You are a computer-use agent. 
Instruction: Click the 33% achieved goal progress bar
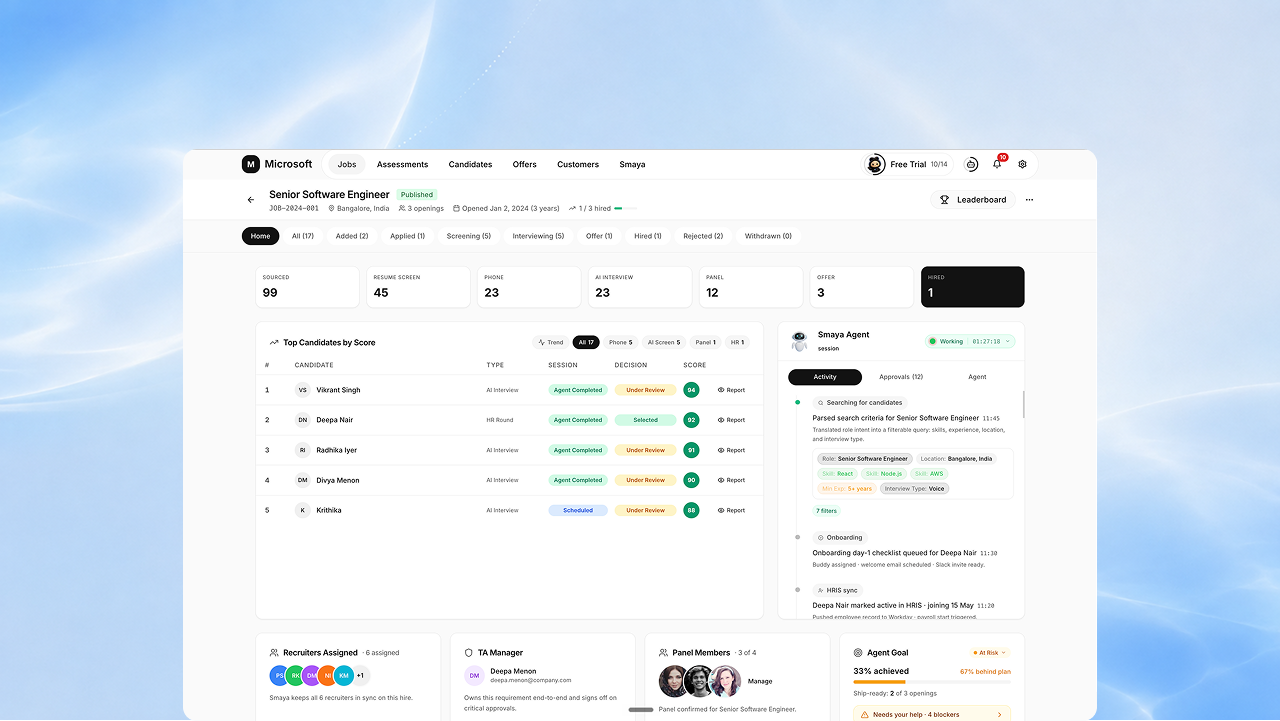click(x=932, y=682)
